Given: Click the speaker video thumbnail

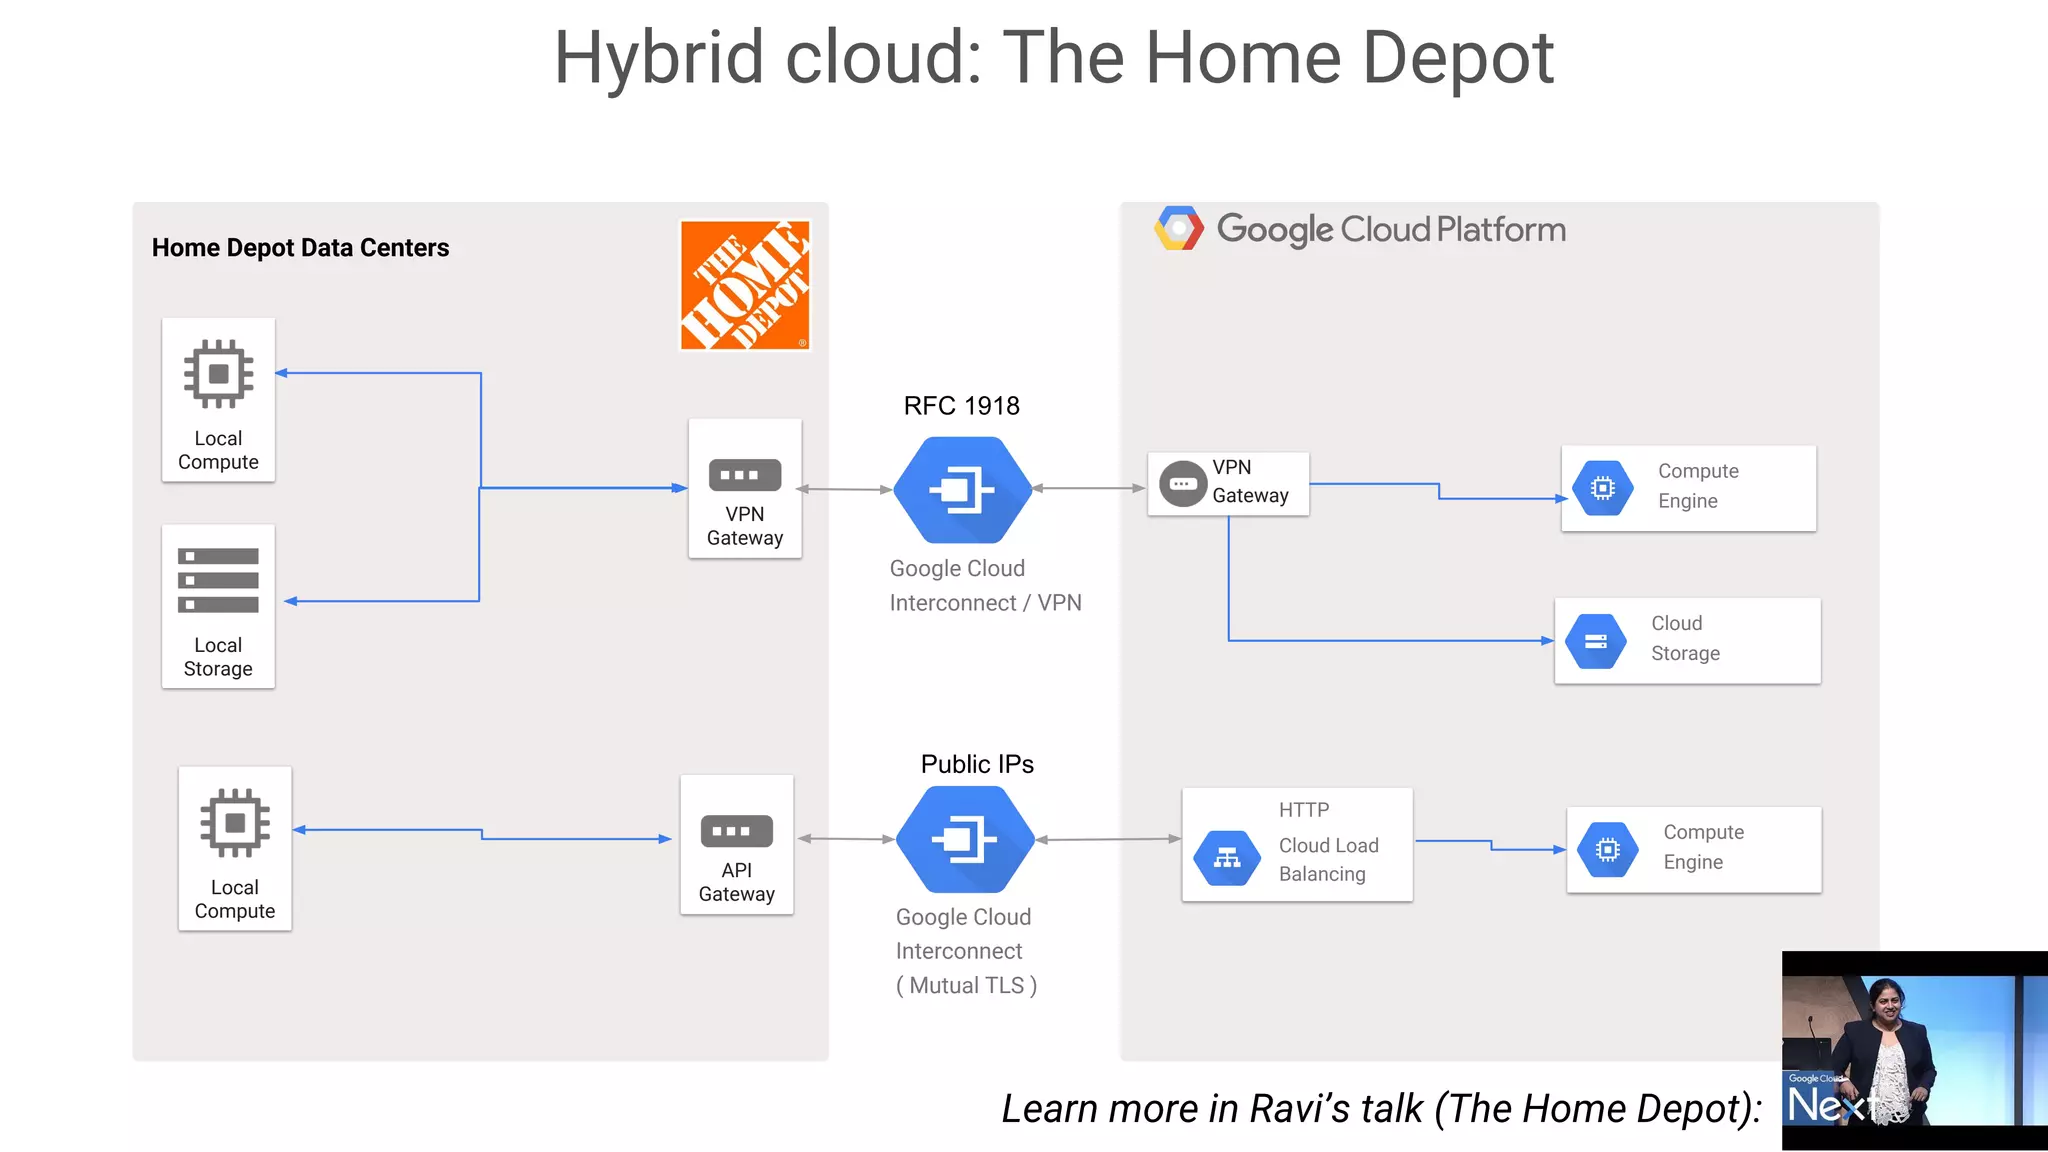Looking at the screenshot, I should coord(1914,1049).
